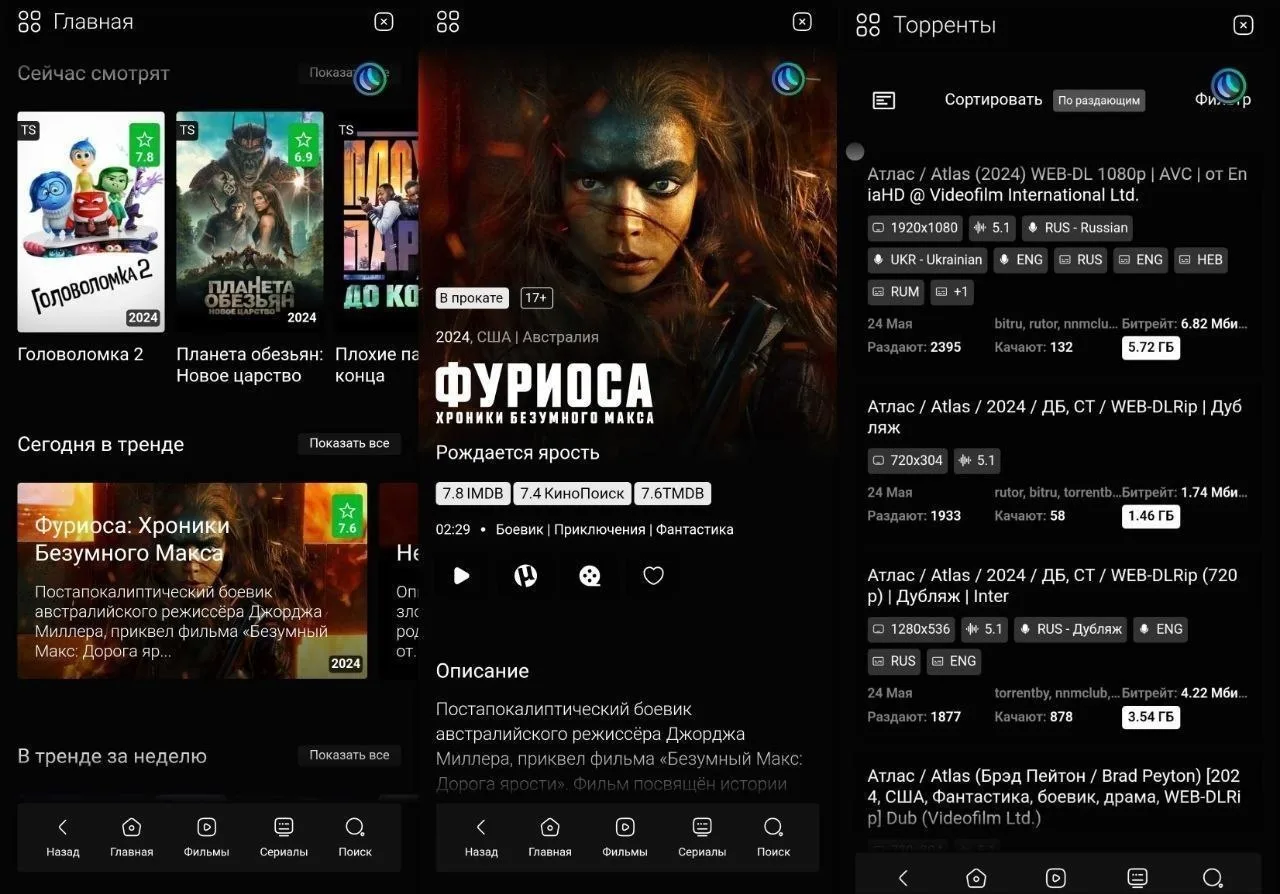Open torrents via the icon next to the play icon
The image size is (1280, 894).
coord(526,576)
